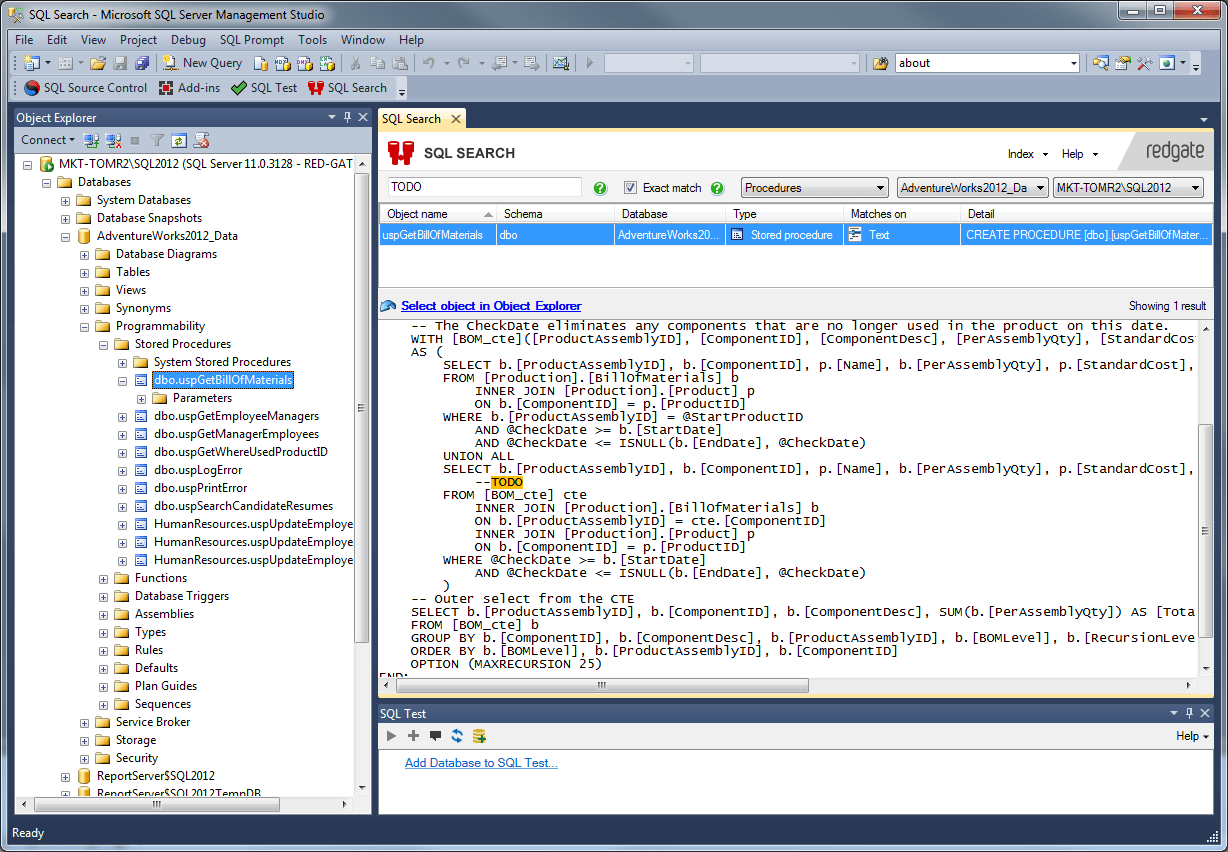Image resolution: width=1228 pixels, height=852 pixels.
Task: Expand the Tables folder node
Action: click(x=85, y=272)
